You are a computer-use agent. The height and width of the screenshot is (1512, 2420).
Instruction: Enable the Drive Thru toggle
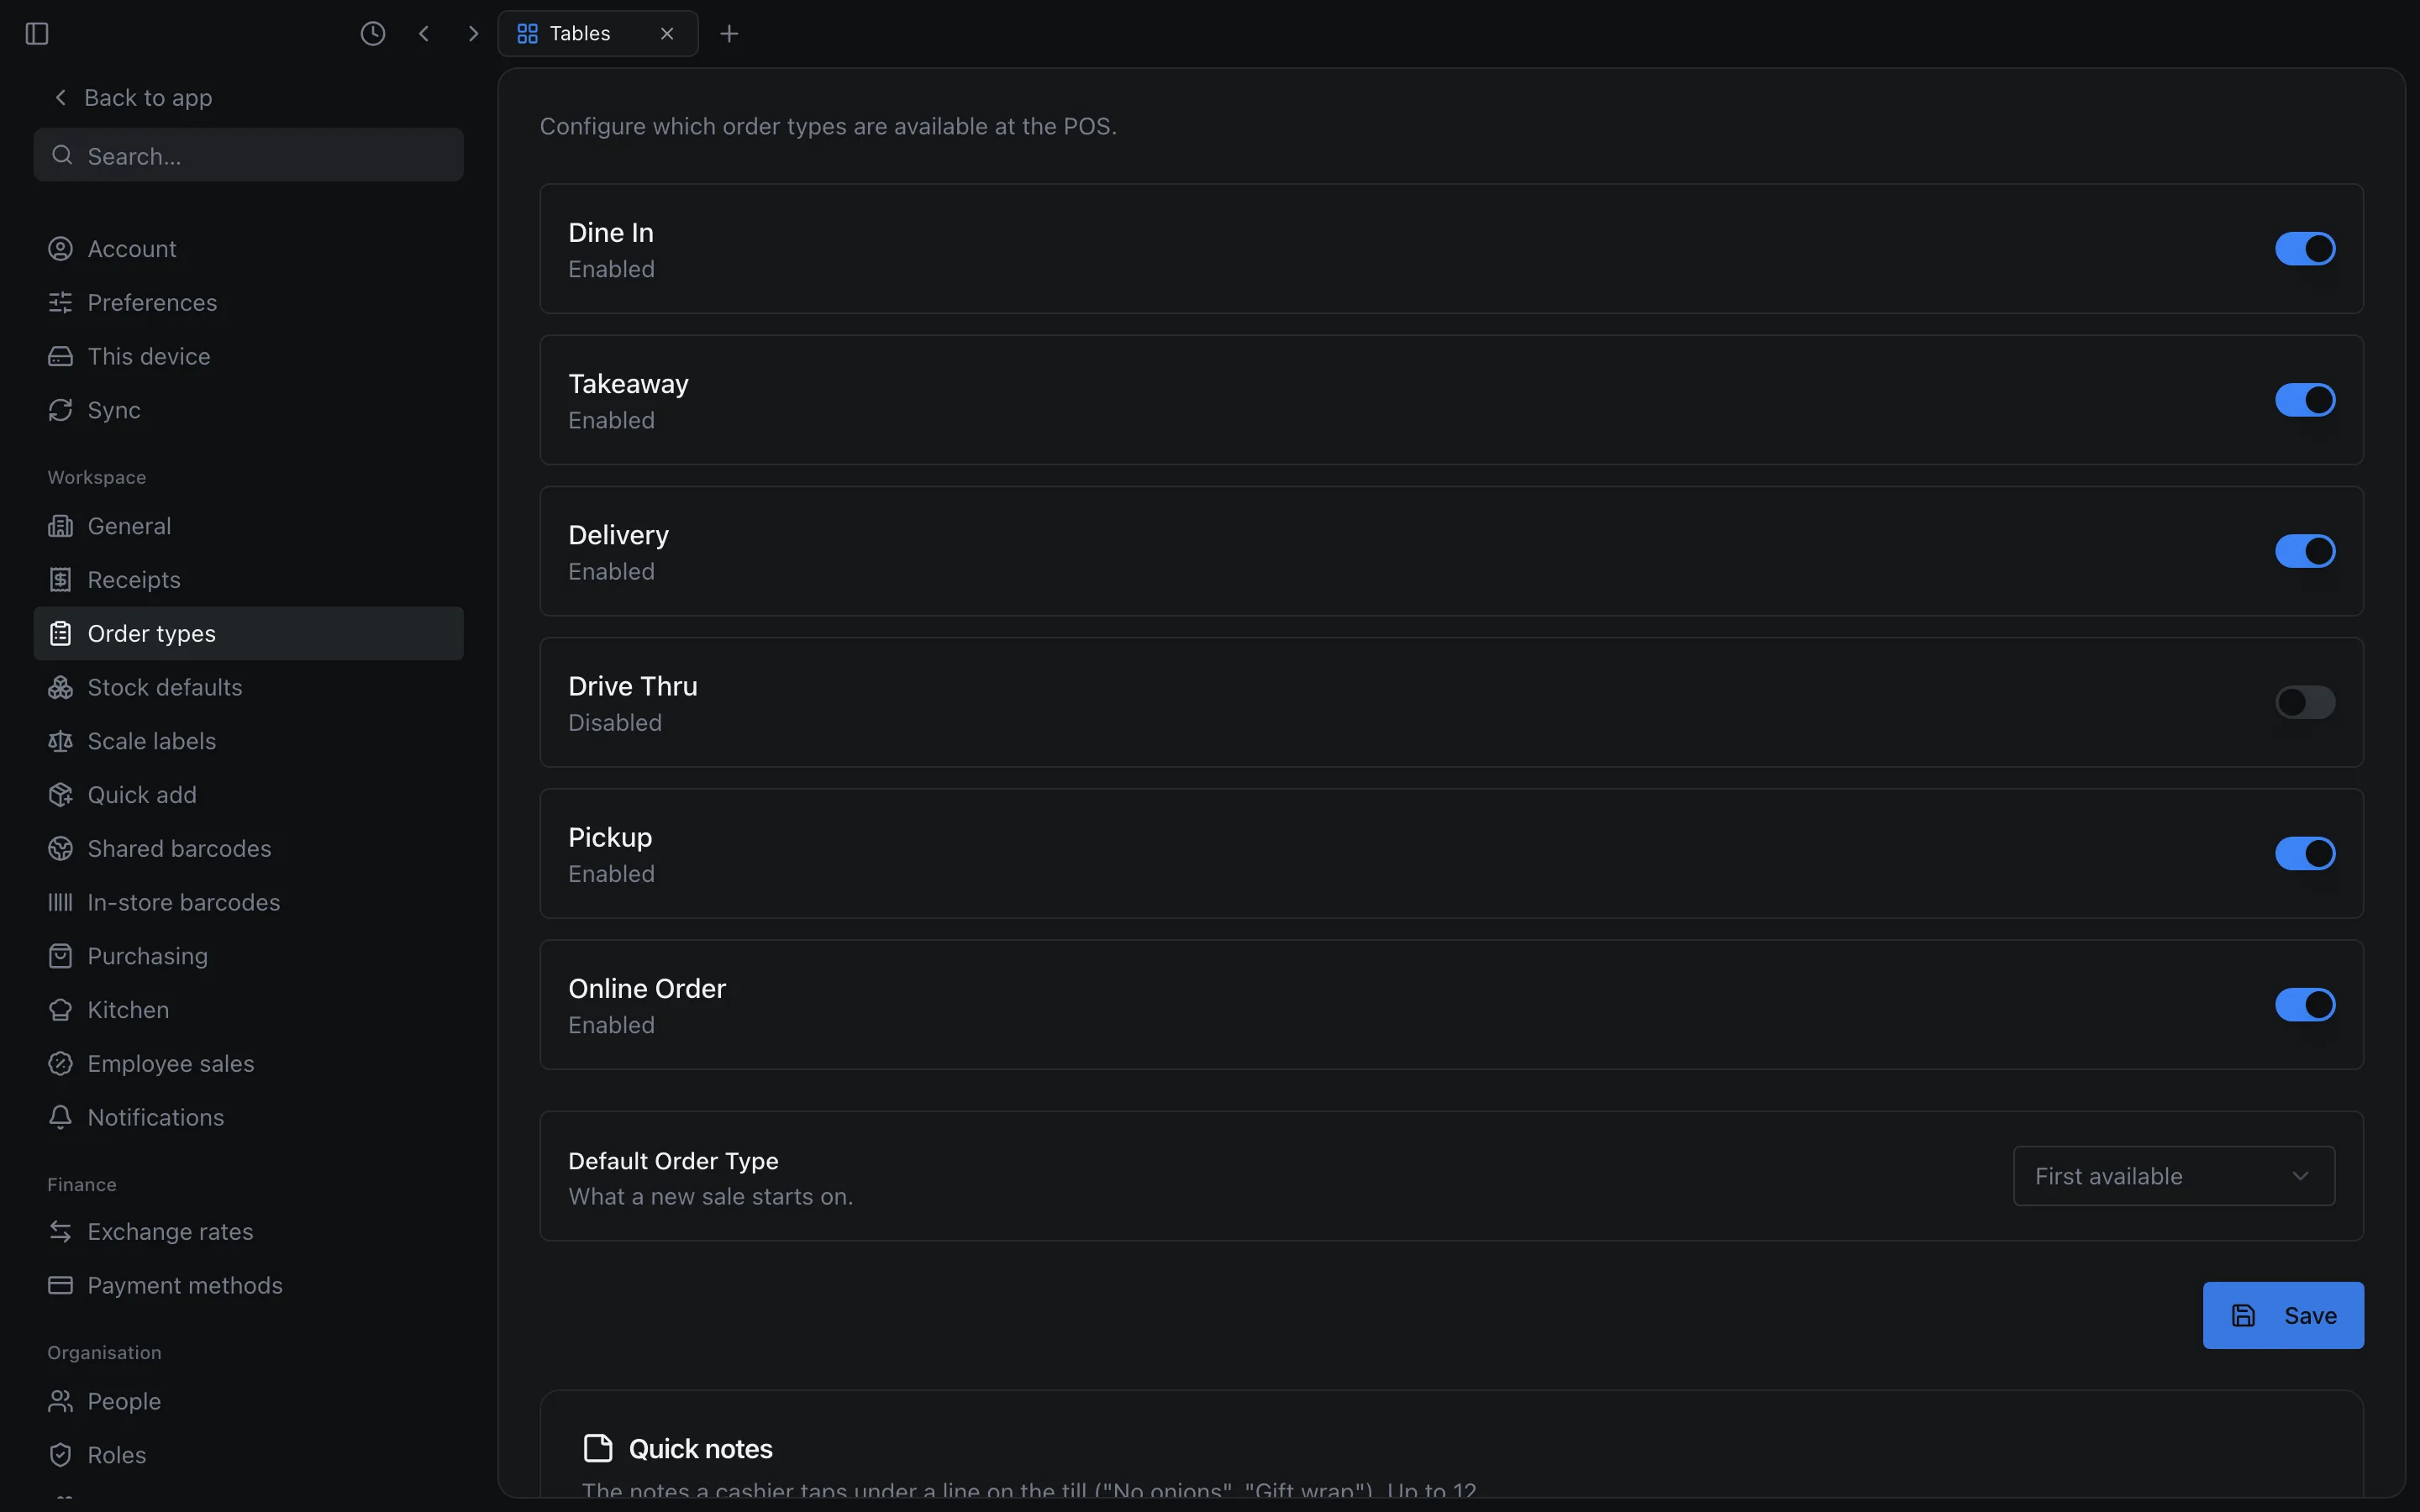pos(2305,702)
